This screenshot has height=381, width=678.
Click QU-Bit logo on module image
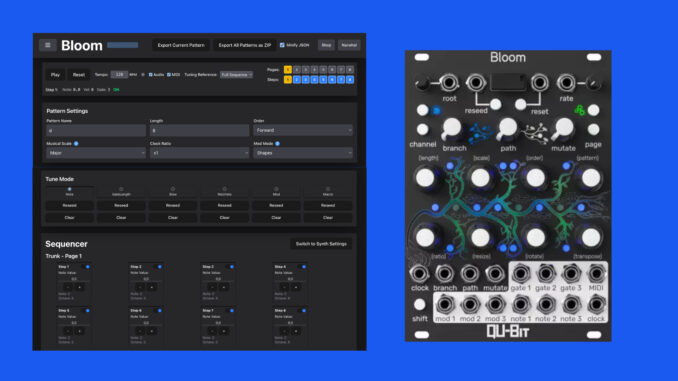508,331
